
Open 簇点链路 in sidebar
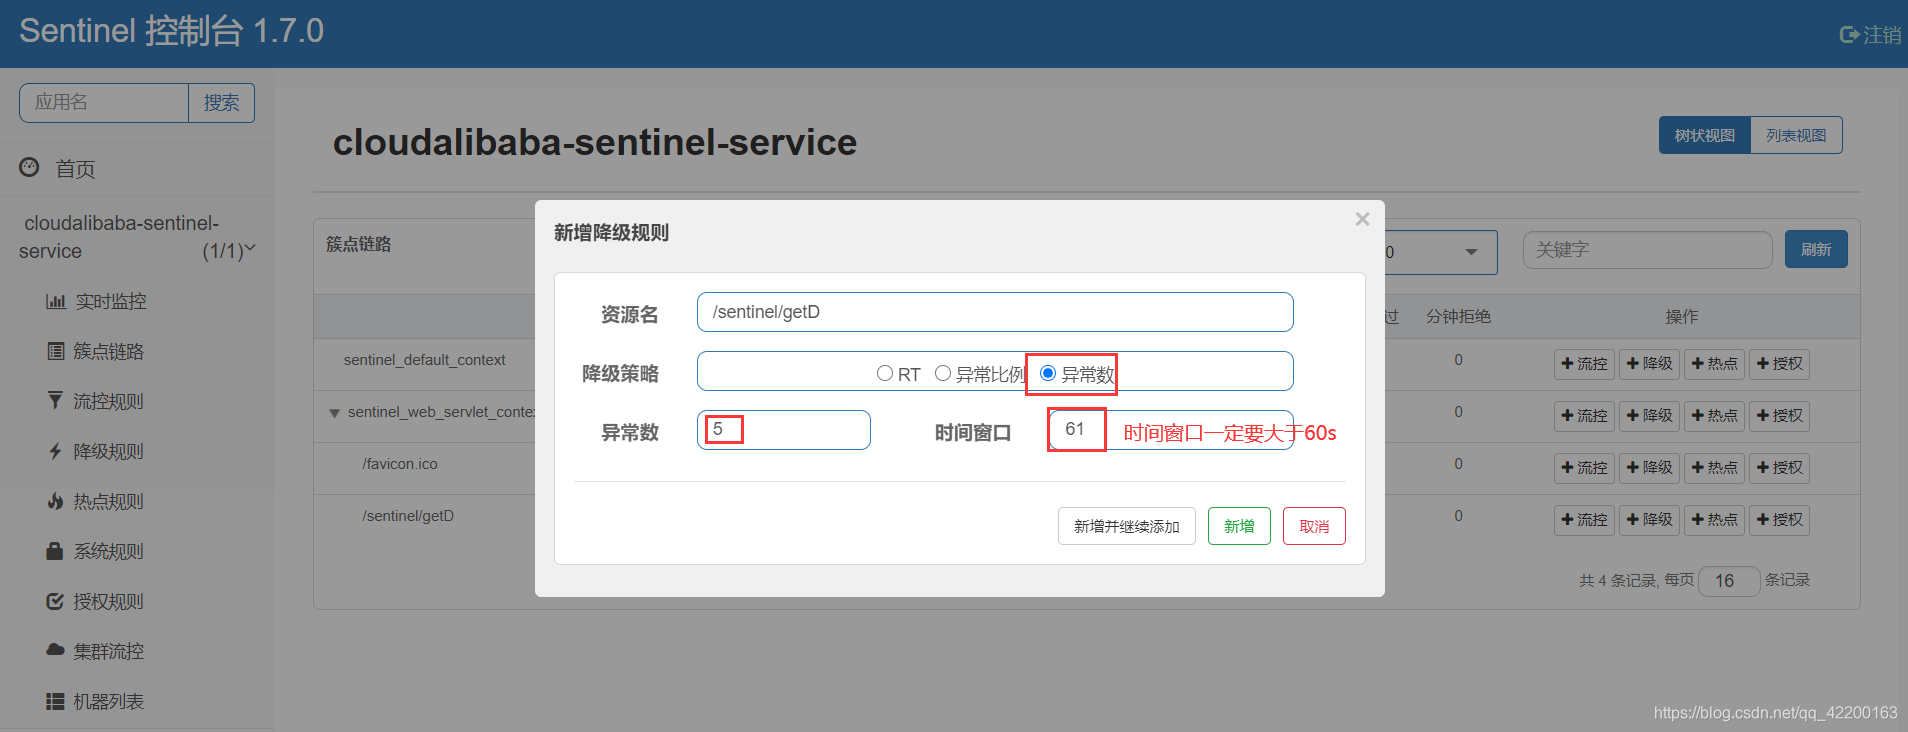click(96, 351)
